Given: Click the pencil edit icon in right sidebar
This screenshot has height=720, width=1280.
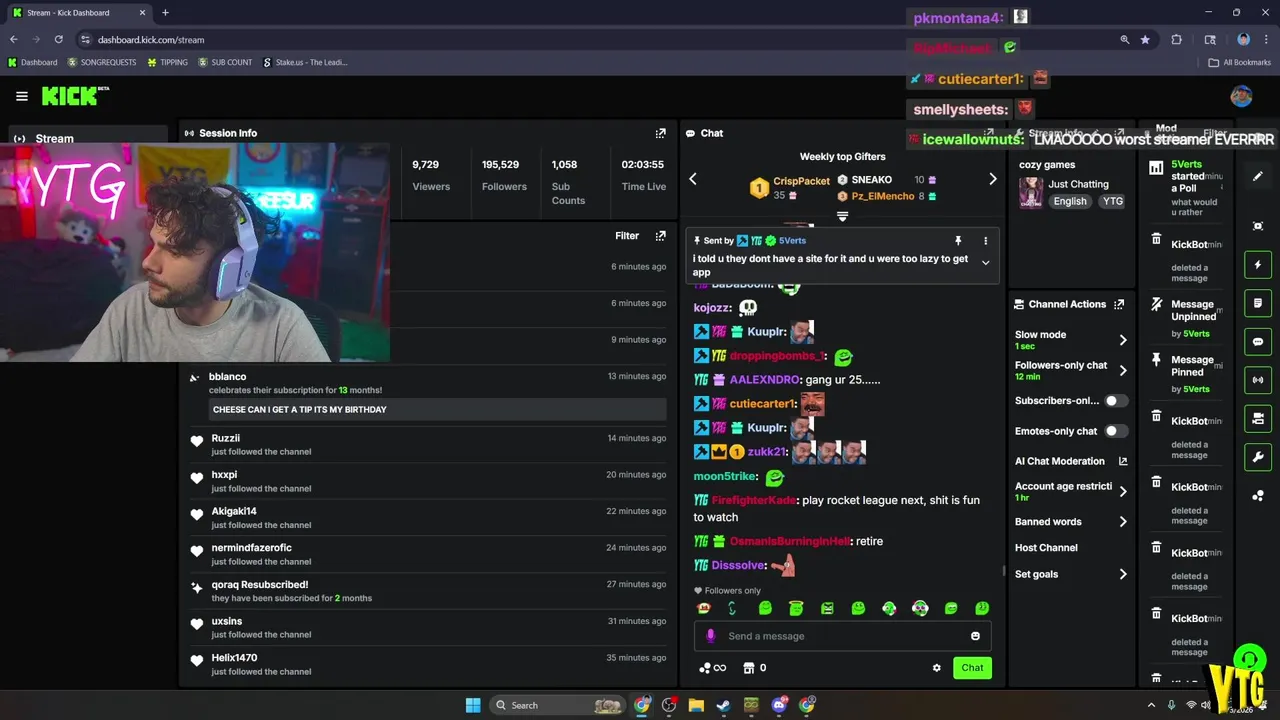Looking at the screenshot, I should pos(1258,176).
